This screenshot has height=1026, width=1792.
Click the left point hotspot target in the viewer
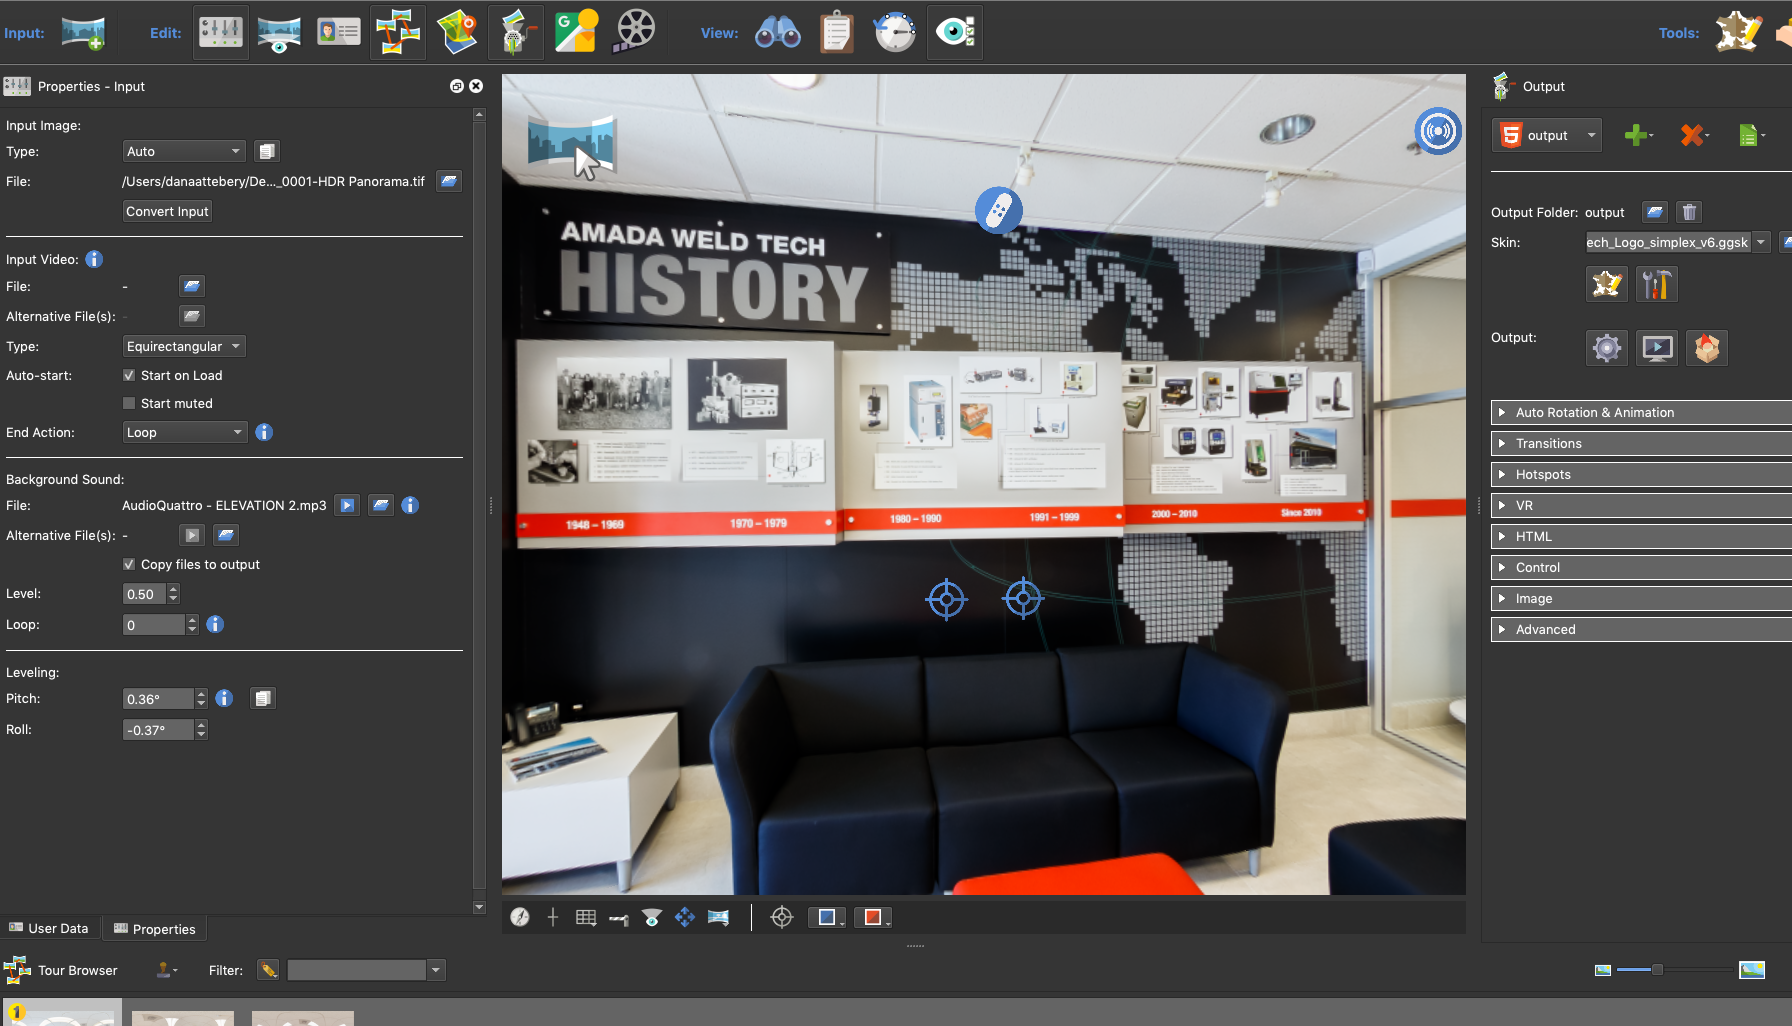point(946,600)
